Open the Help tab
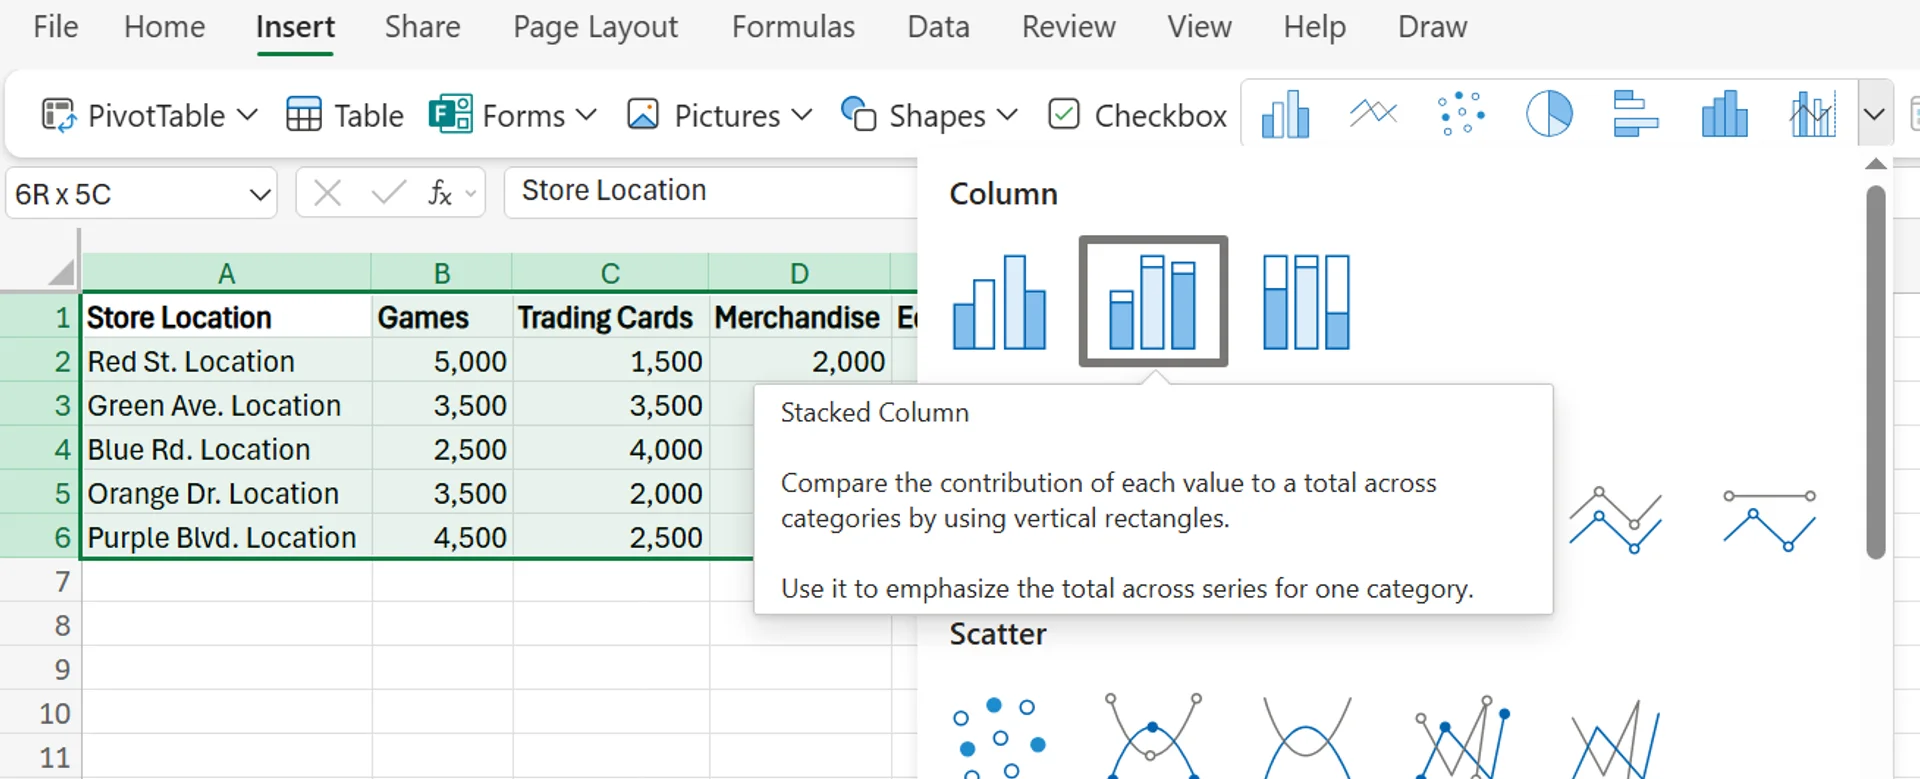Viewport: 1920px width, 779px height. (x=1314, y=27)
